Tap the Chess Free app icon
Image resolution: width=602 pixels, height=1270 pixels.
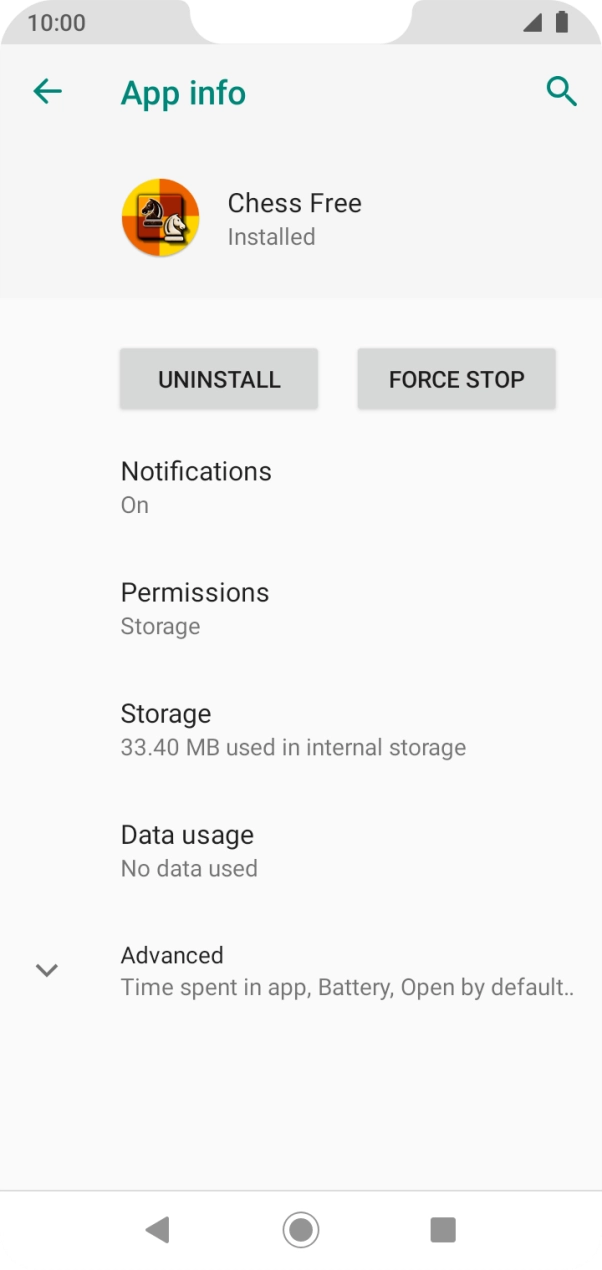coord(160,217)
